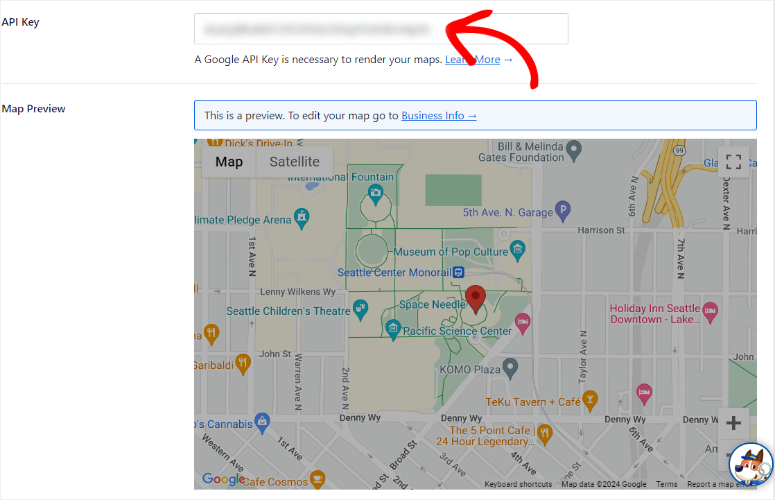
Task: Click the Dick's Drive-In restaurant marker
Action: coord(215,143)
